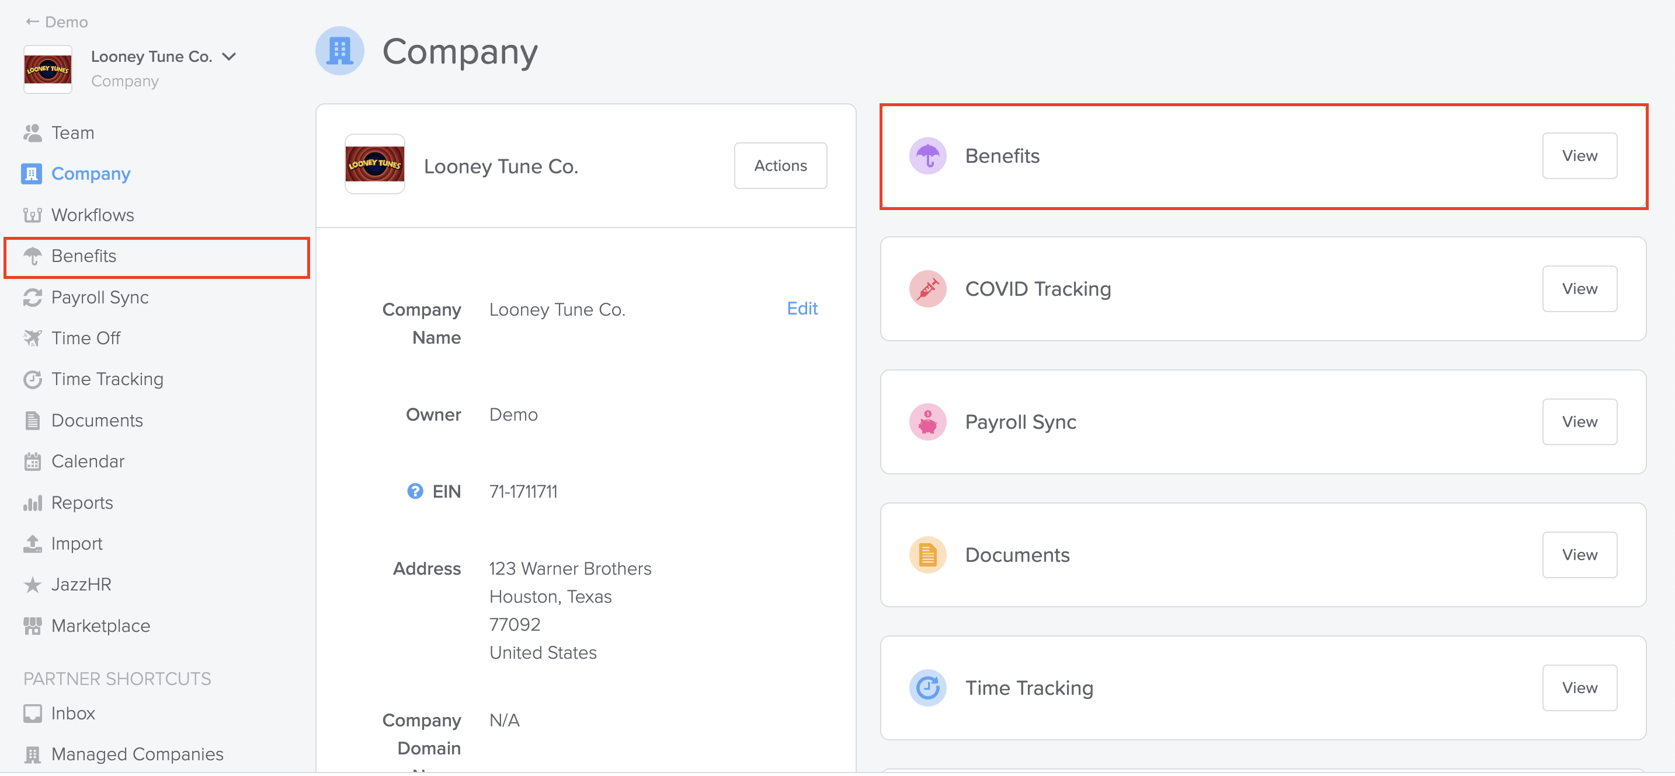This screenshot has height=776, width=1675.
Task: View the Benefits card
Action: [1580, 156]
